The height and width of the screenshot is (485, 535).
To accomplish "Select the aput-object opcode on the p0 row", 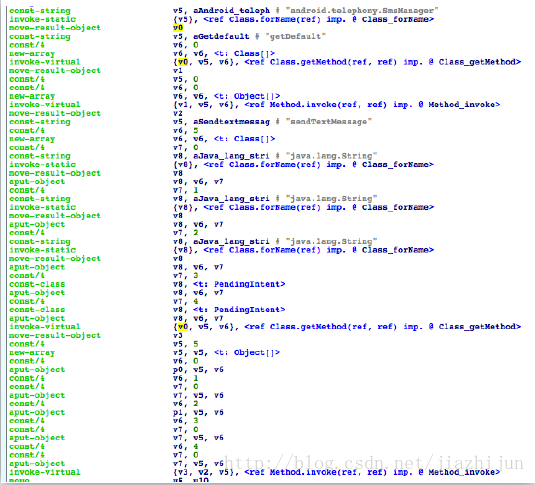I will point(37,370).
